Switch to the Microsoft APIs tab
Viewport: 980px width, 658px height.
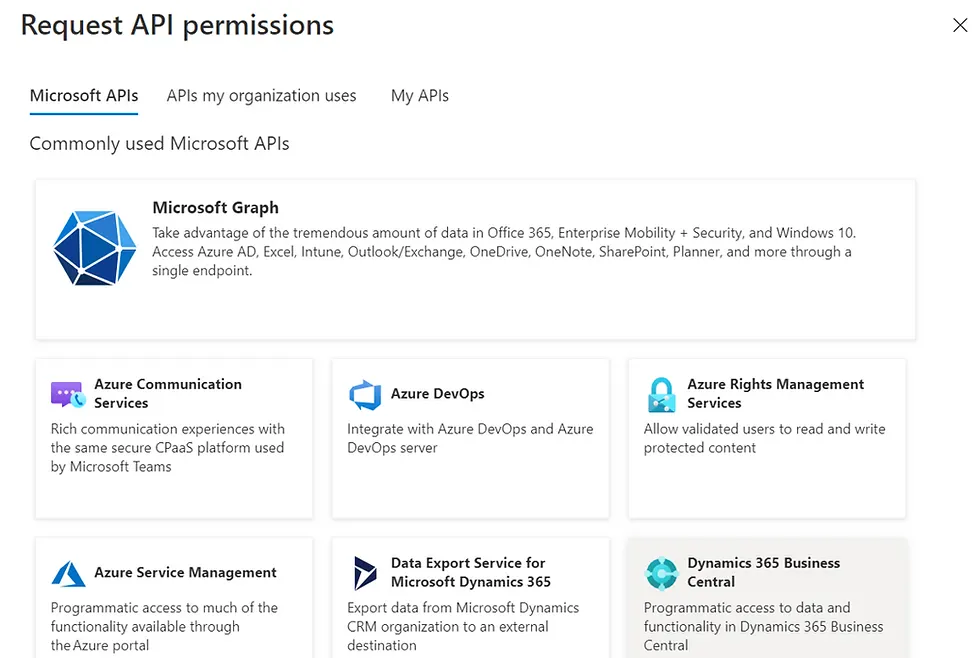(84, 96)
